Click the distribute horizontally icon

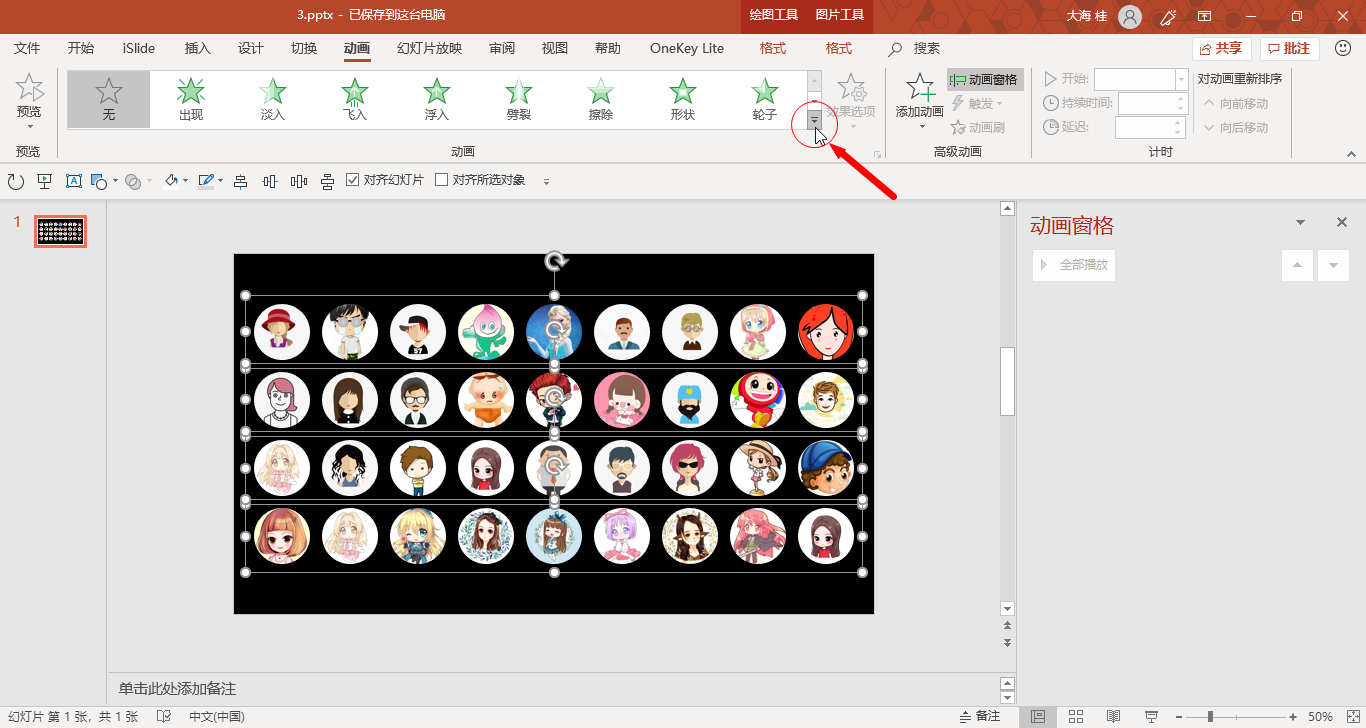tap(298, 181)
